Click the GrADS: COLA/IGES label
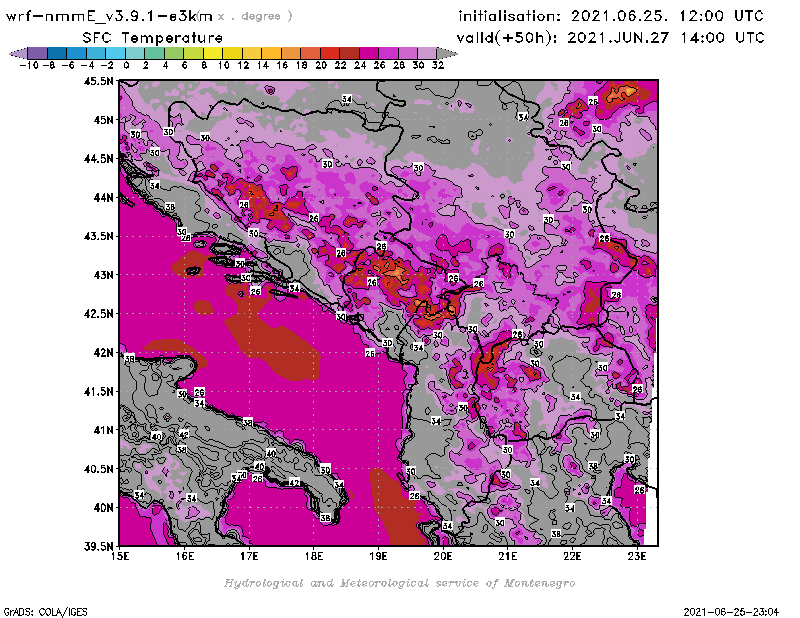The height and width of the screenshot is (618, 800). pos(35,610)
